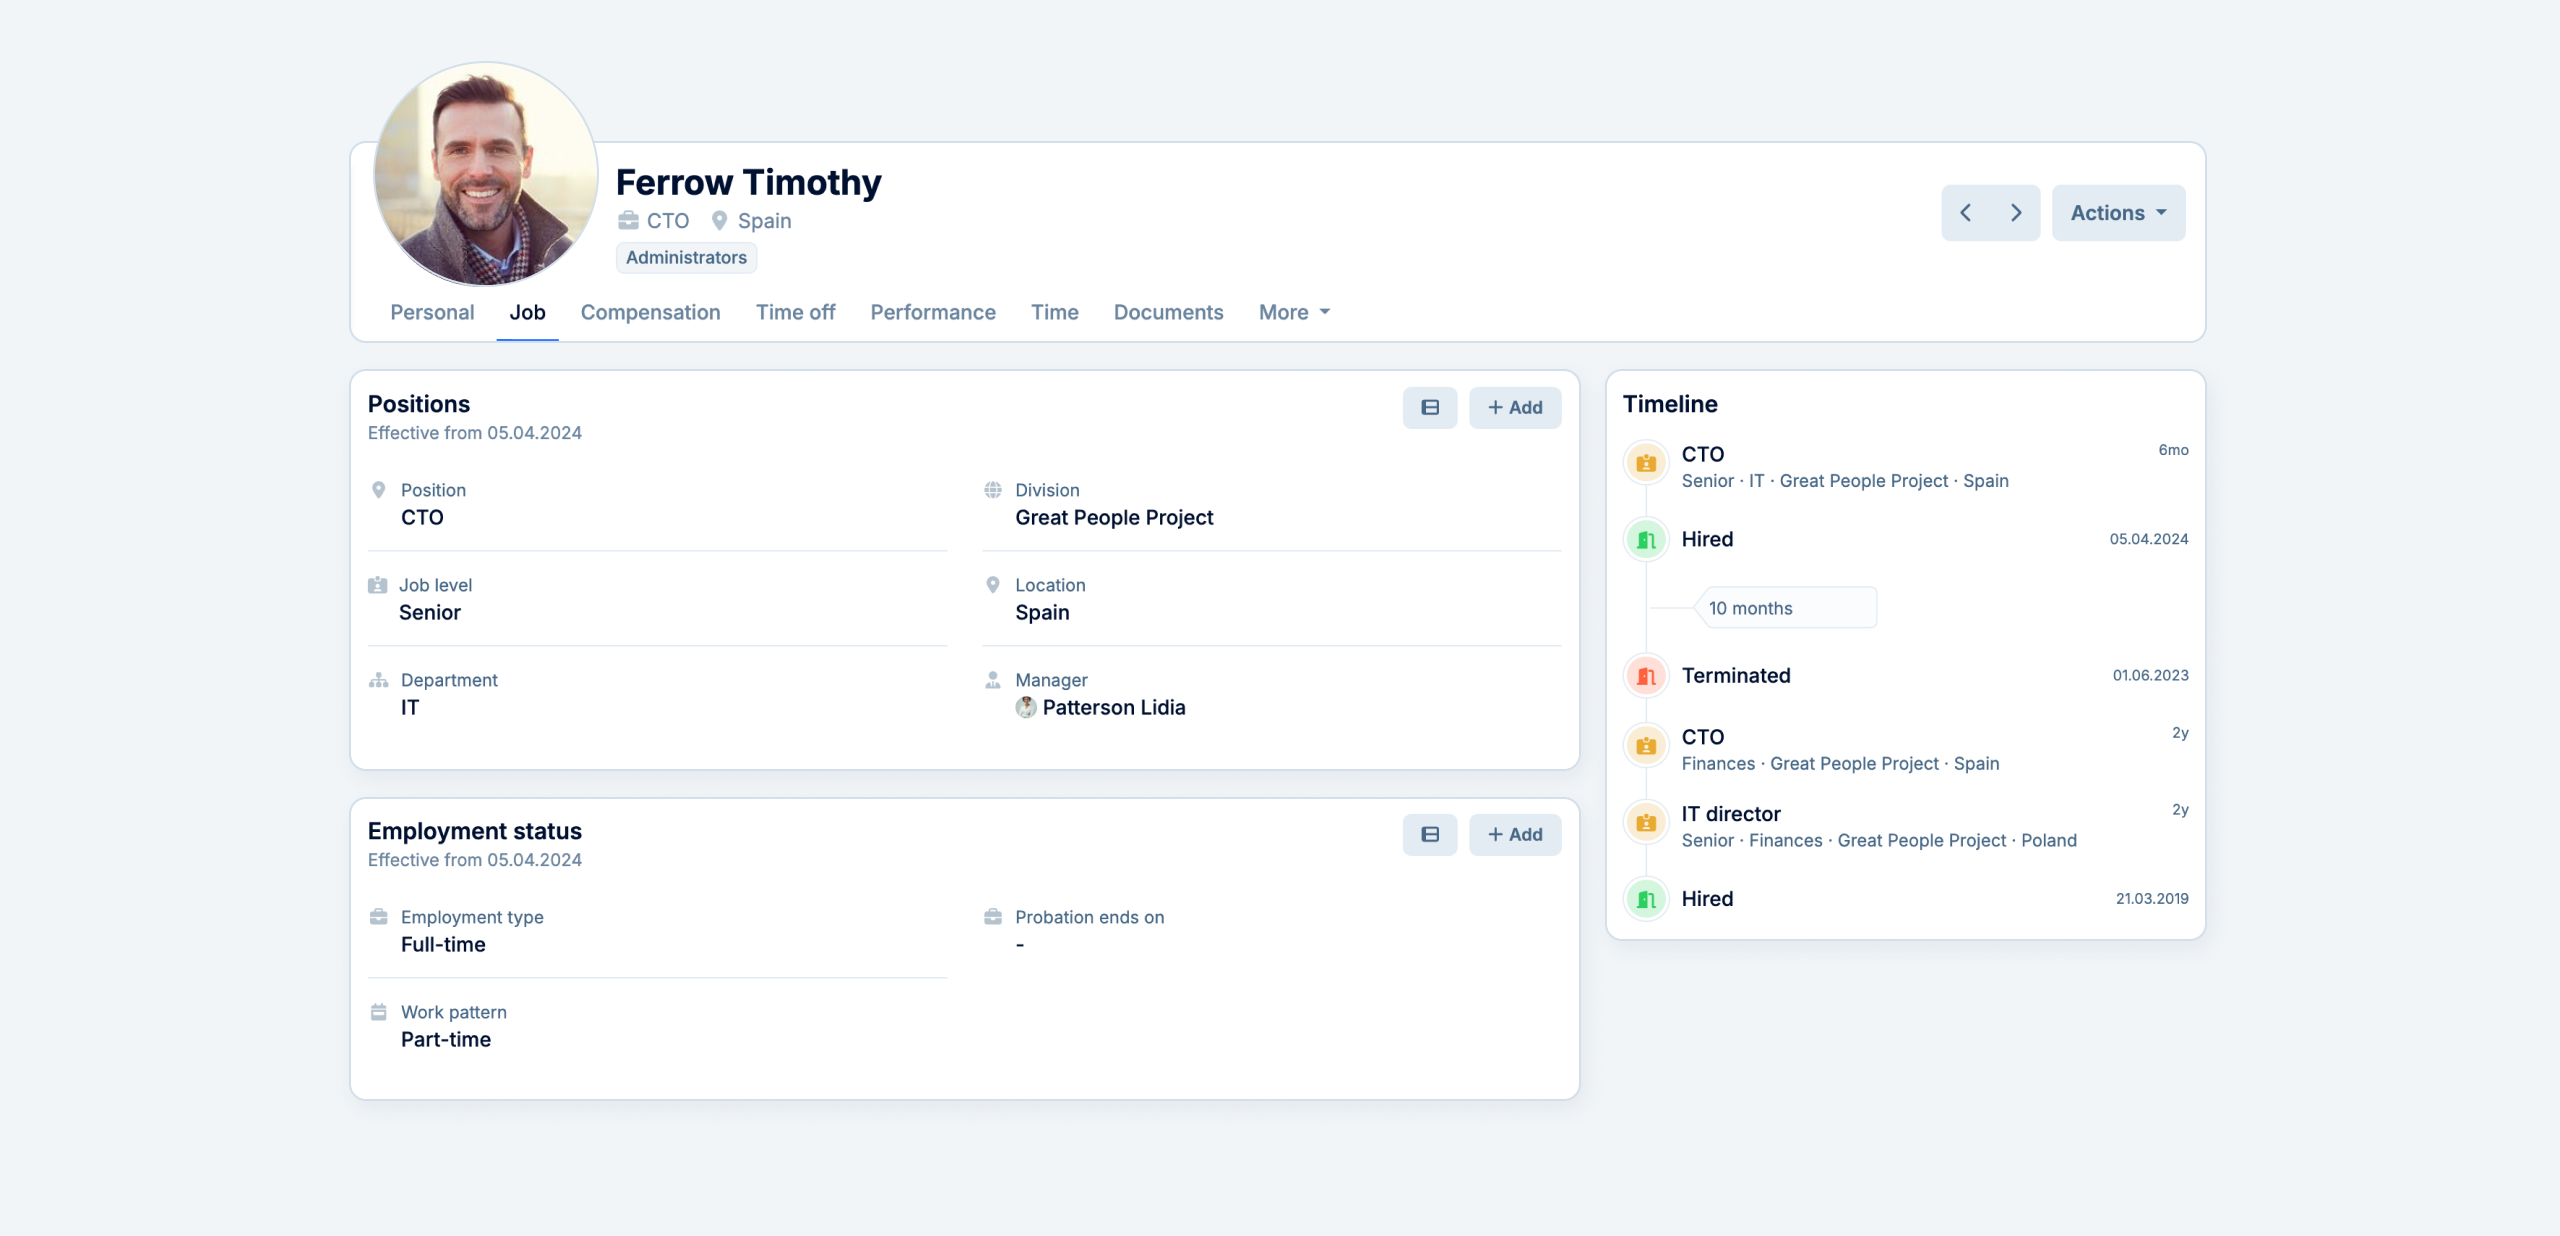The width and height of the screenshot is (2560, 1236).
Task: Open the Actions dropdown menu
Action: (x=2118, y=213)
